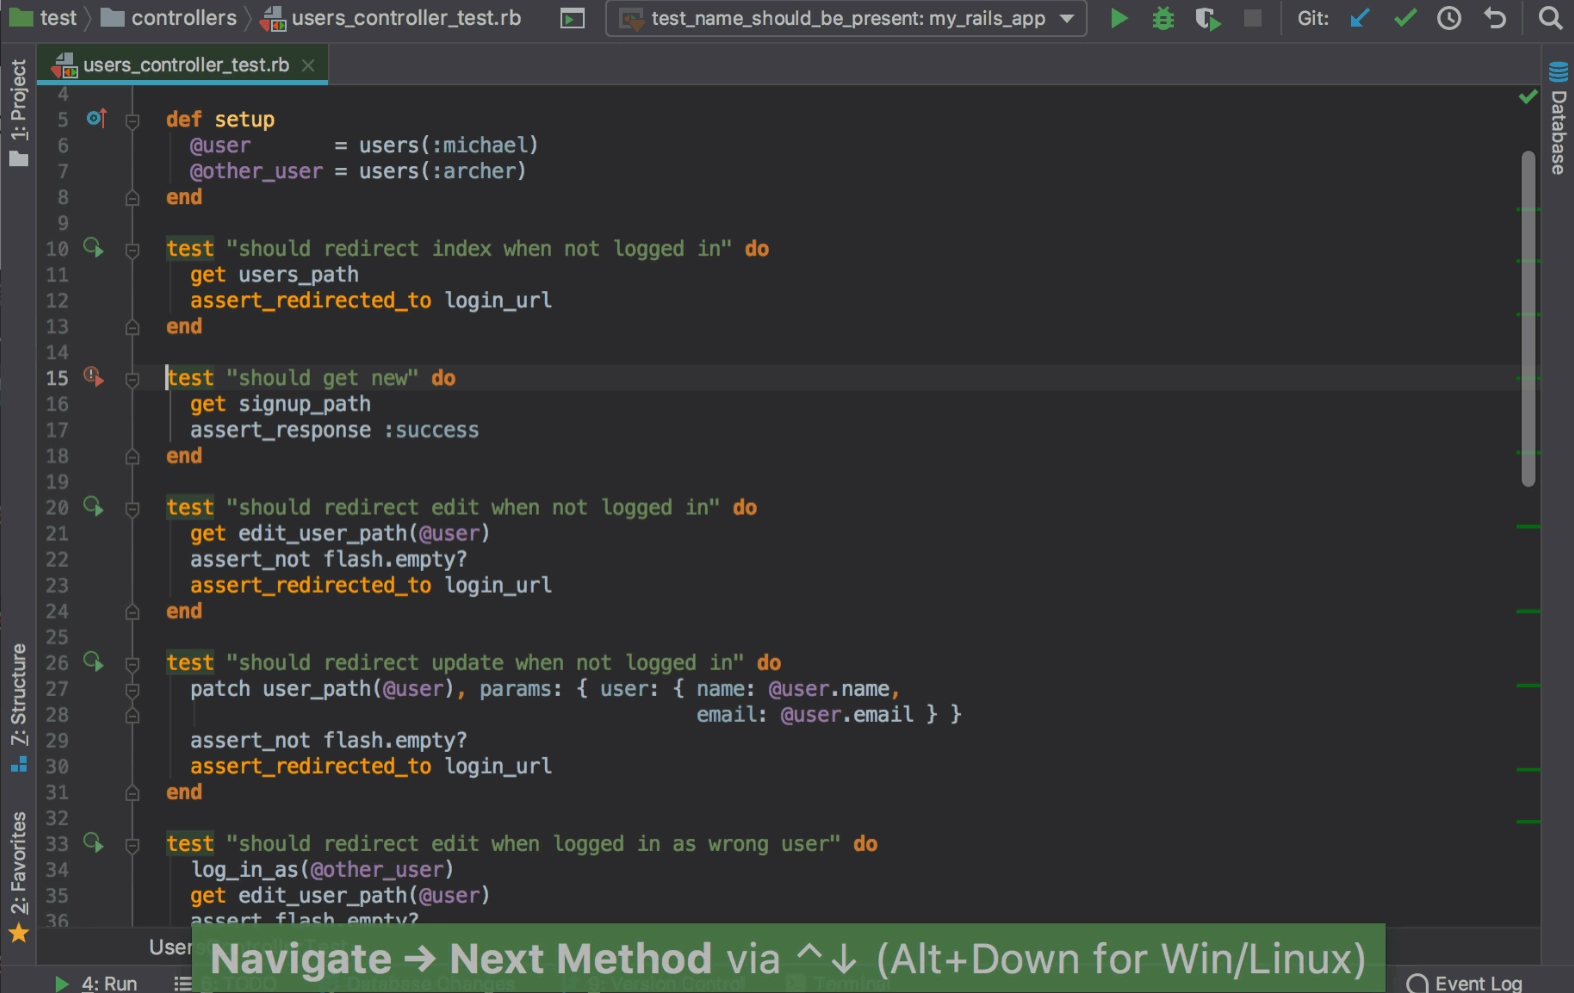Run test gutter icon on line 10
The height and width of the screenshot is (993, 1574).
click(x=93, y=247)
